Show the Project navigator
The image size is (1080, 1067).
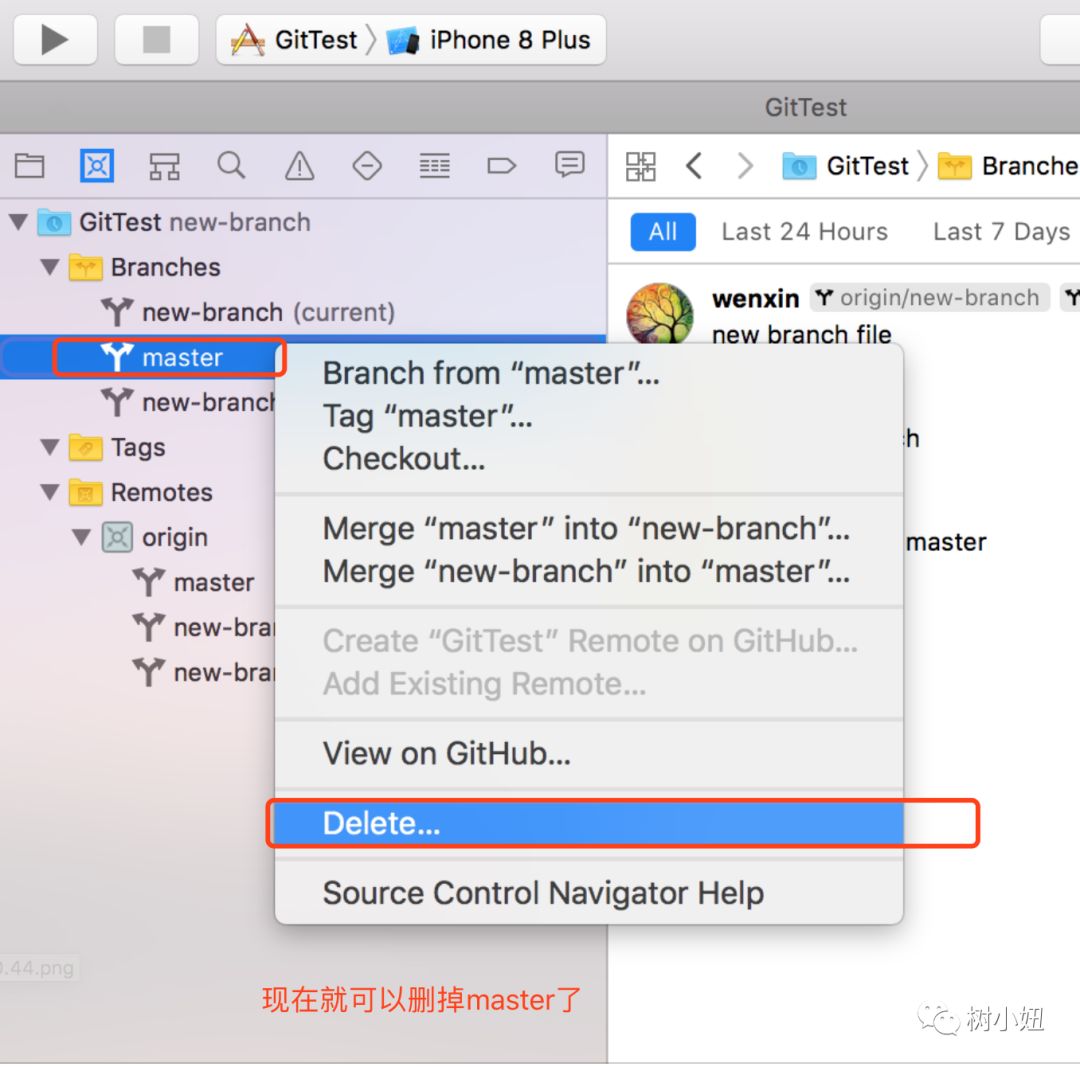coord(30,165)
